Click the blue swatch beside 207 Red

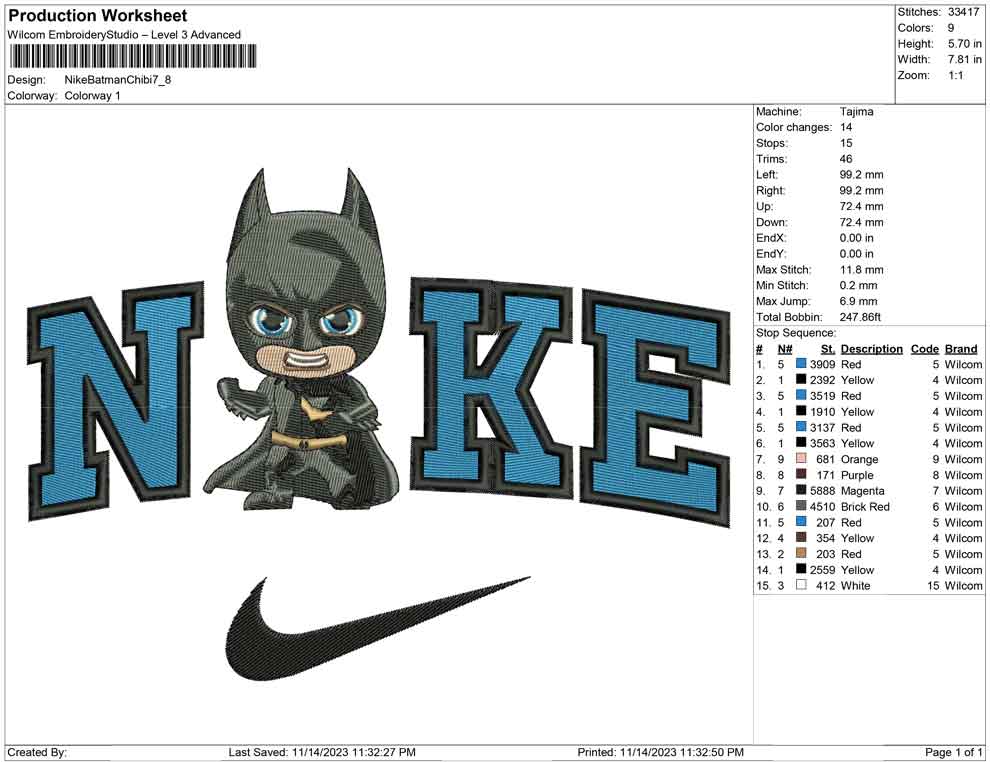click(x=801, y=521)
